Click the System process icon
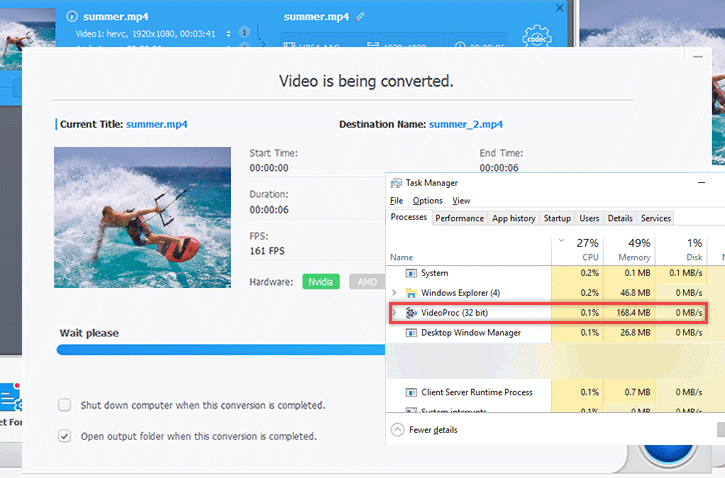725x478 pixels. pyautogui.click(x=410, y=273)
